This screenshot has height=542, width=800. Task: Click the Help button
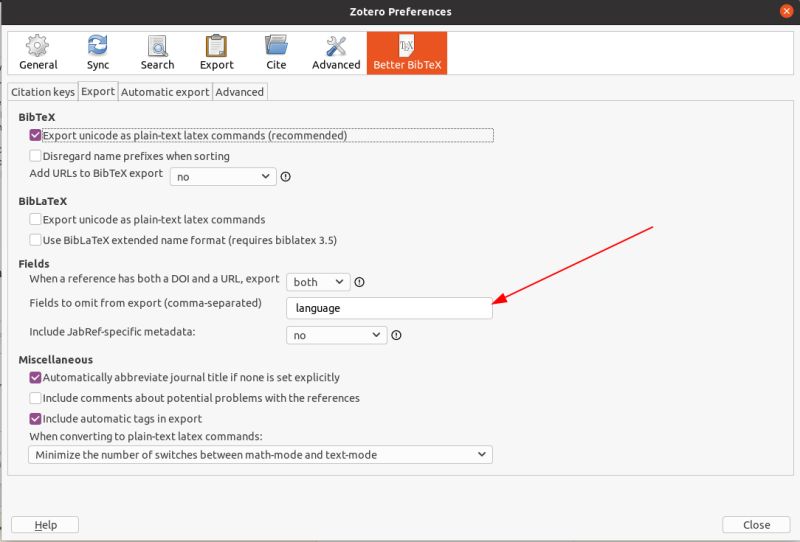click(45, 525)
